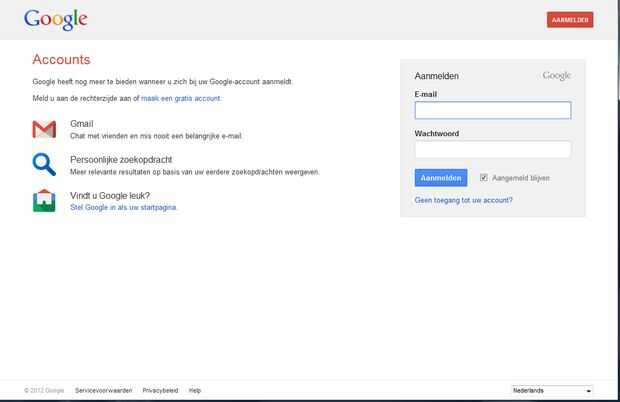Toggle the Aangemeld blijven checkbox

[x=484, y=177]
